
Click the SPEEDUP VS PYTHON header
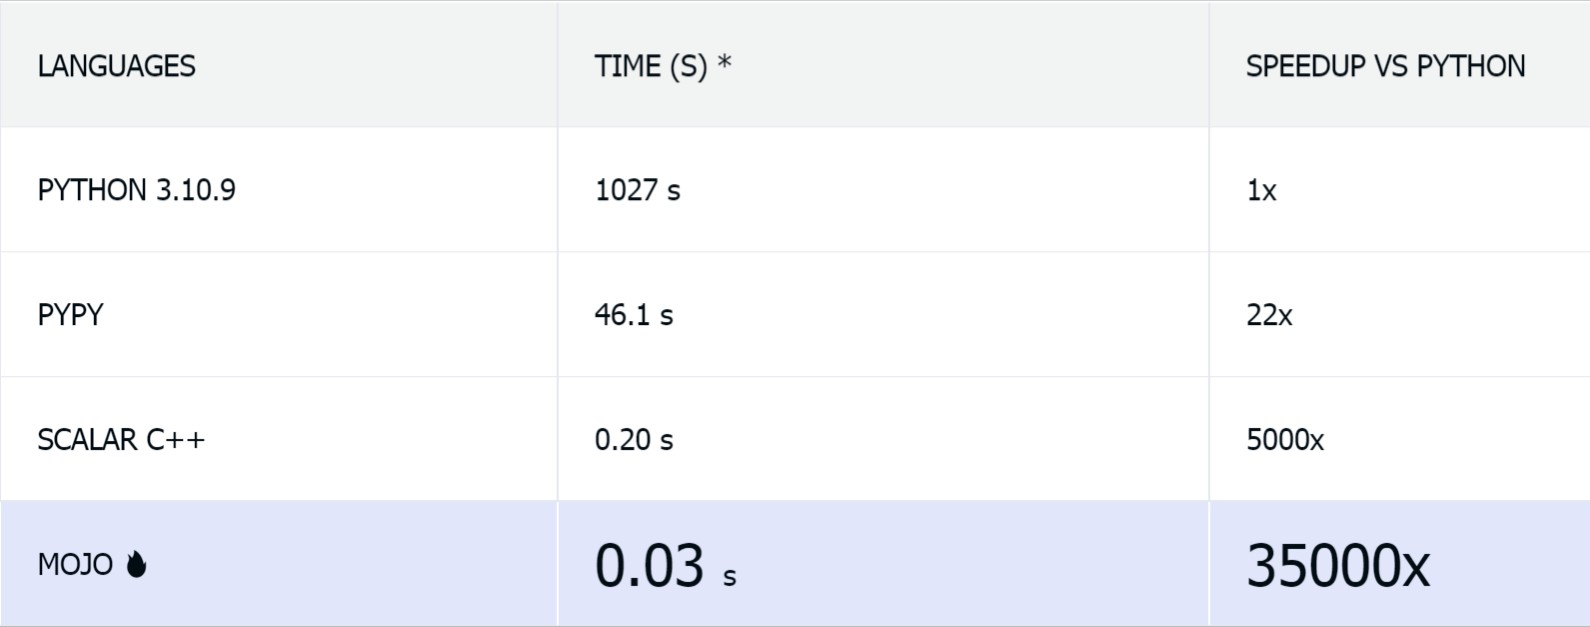[x=1385, y=66]
